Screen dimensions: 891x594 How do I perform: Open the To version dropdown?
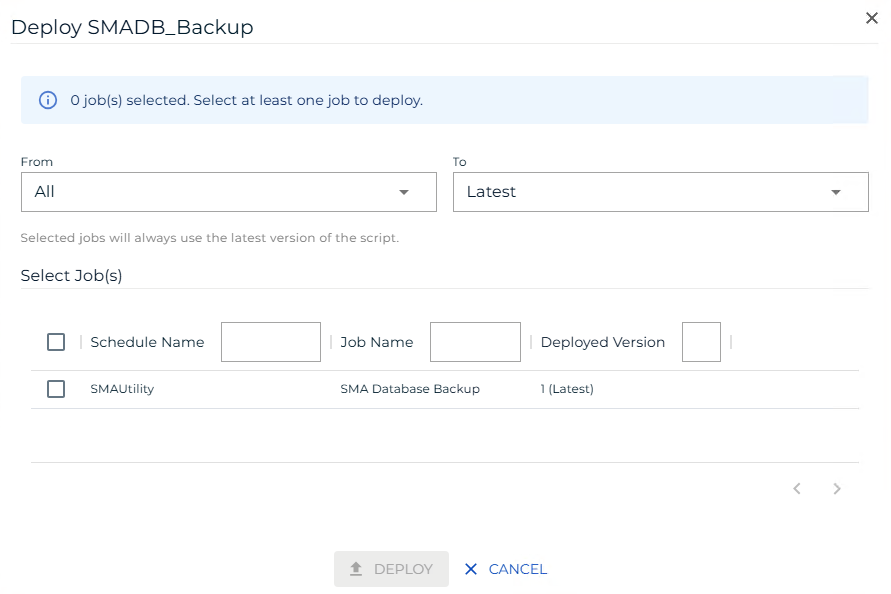660,192
